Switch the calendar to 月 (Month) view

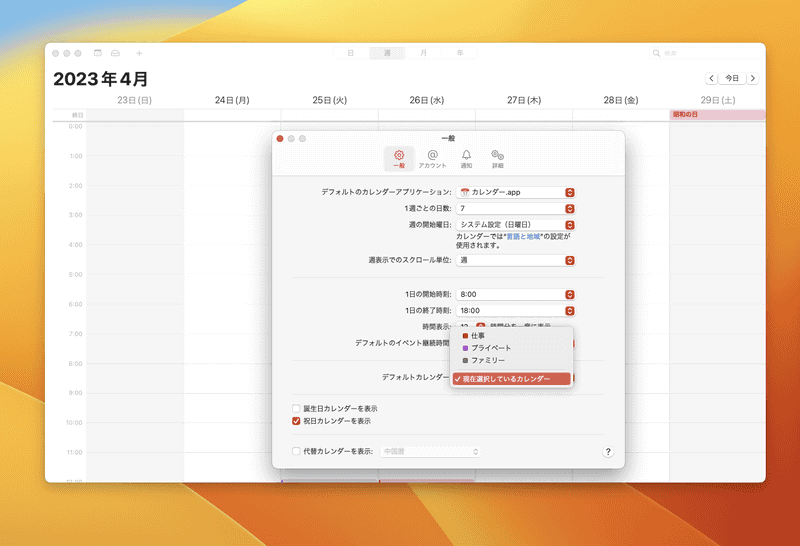point(423,53)
